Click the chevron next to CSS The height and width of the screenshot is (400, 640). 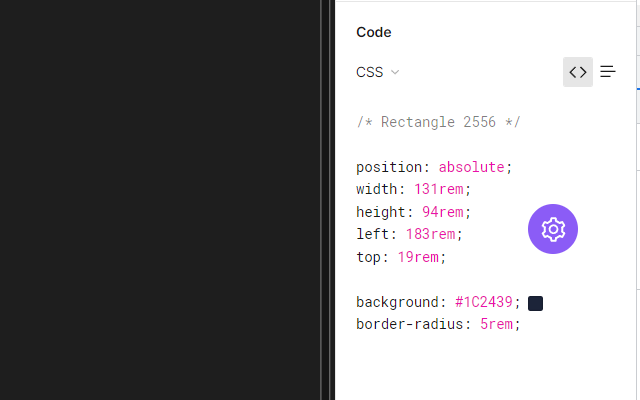[395, 72]
